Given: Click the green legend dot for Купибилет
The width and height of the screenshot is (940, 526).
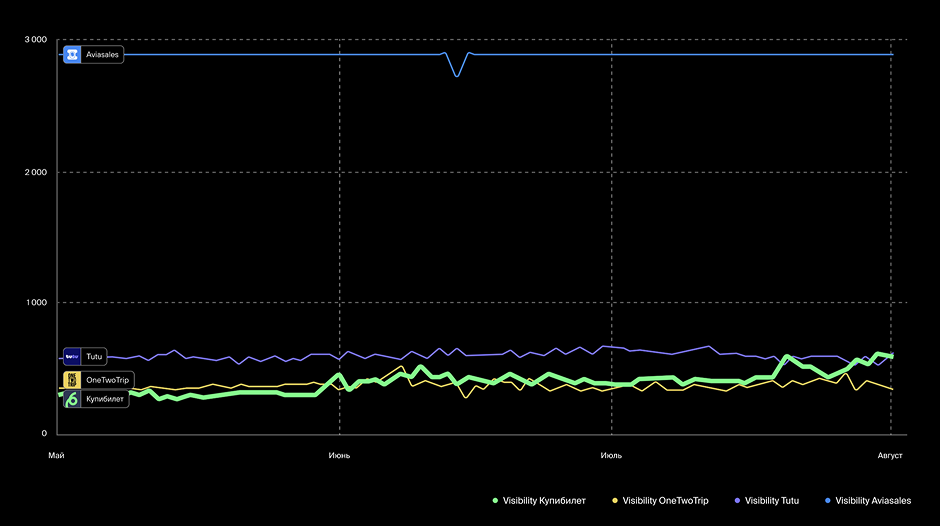Looking at the screenshot, I should pyautogui.click(x=494, y=500).
